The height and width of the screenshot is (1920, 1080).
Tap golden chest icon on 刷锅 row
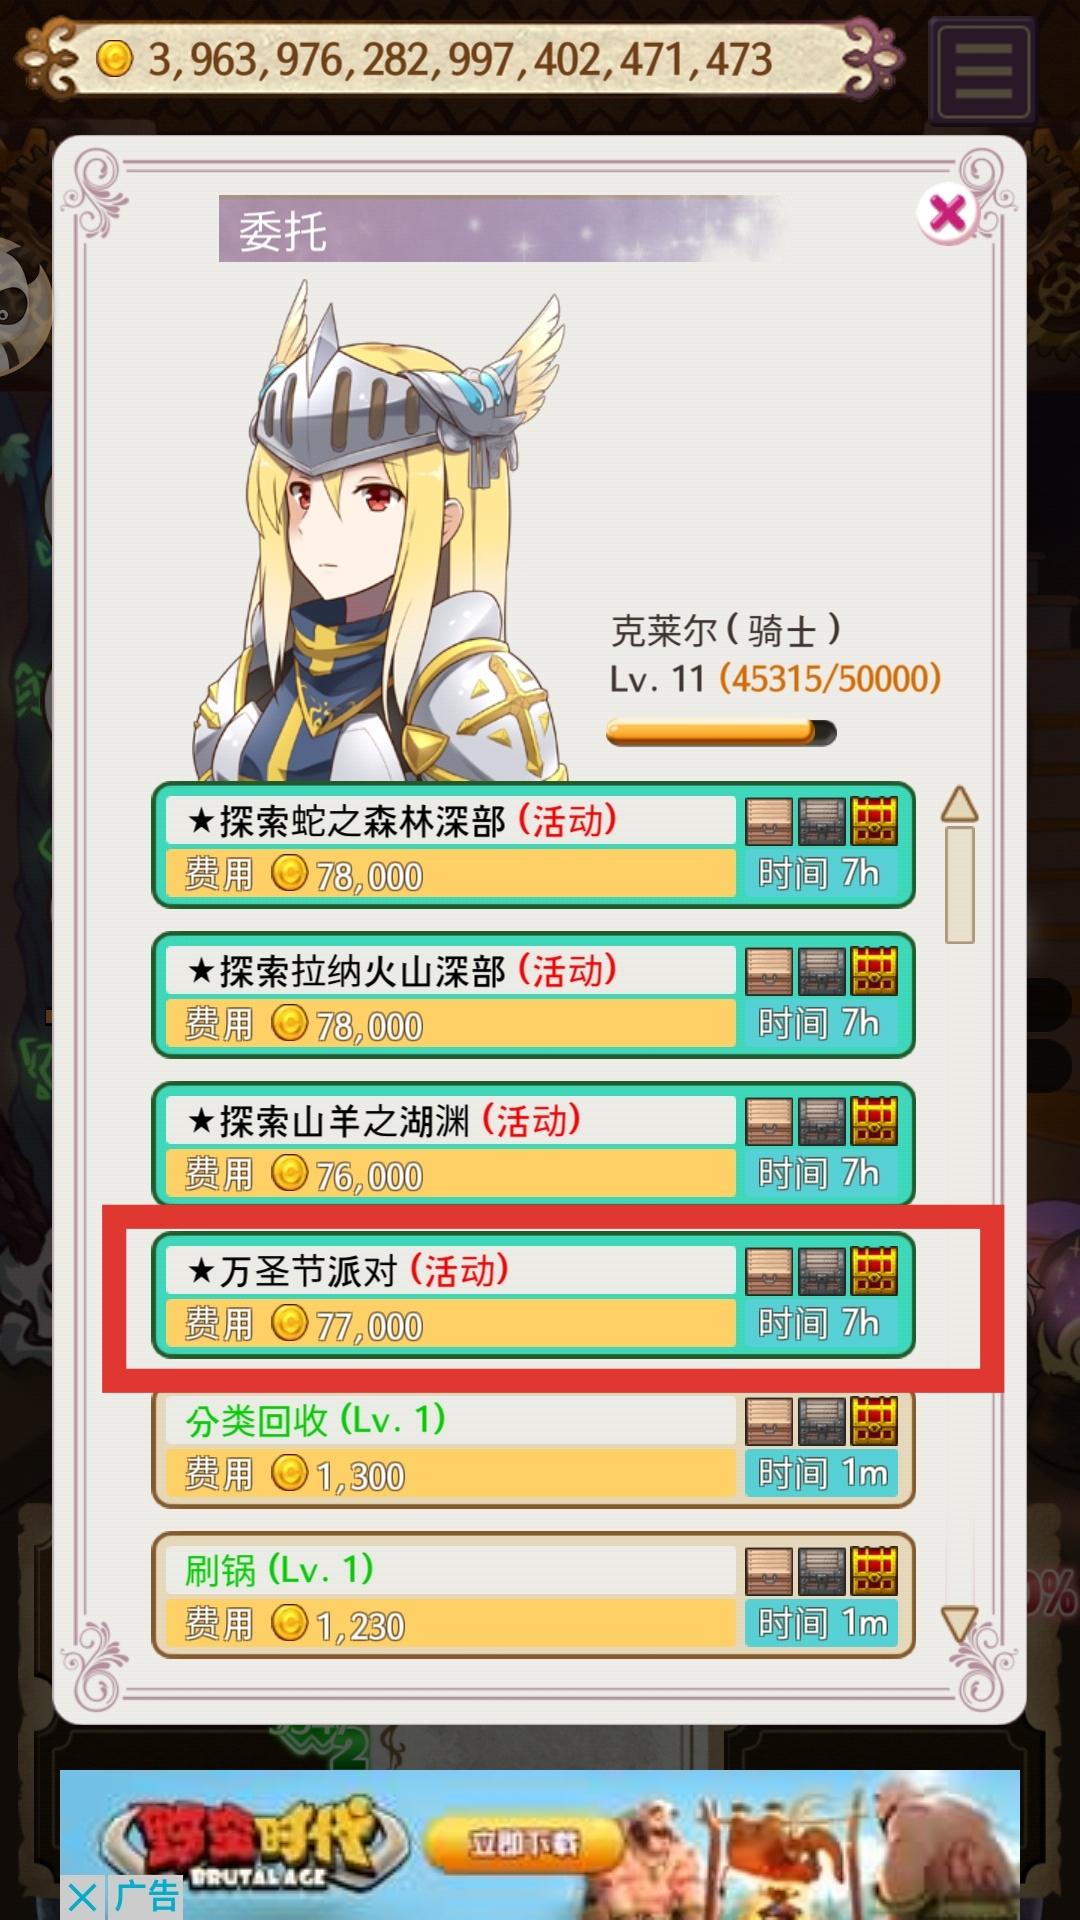coord(874,1571)
